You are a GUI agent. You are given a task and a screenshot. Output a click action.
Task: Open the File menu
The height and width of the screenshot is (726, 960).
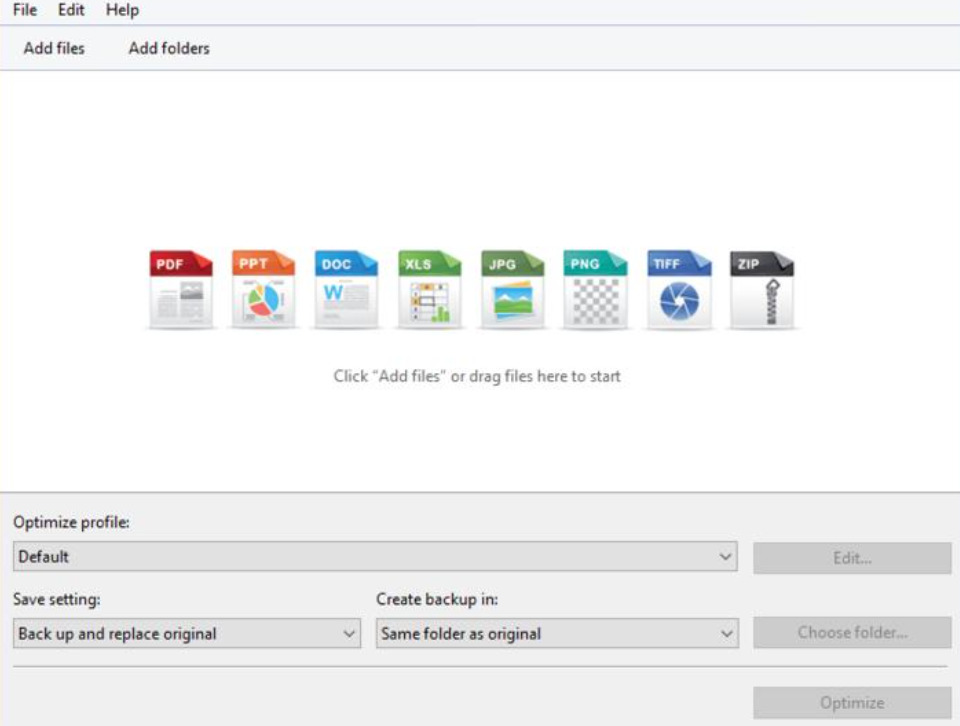coord(25,10)
